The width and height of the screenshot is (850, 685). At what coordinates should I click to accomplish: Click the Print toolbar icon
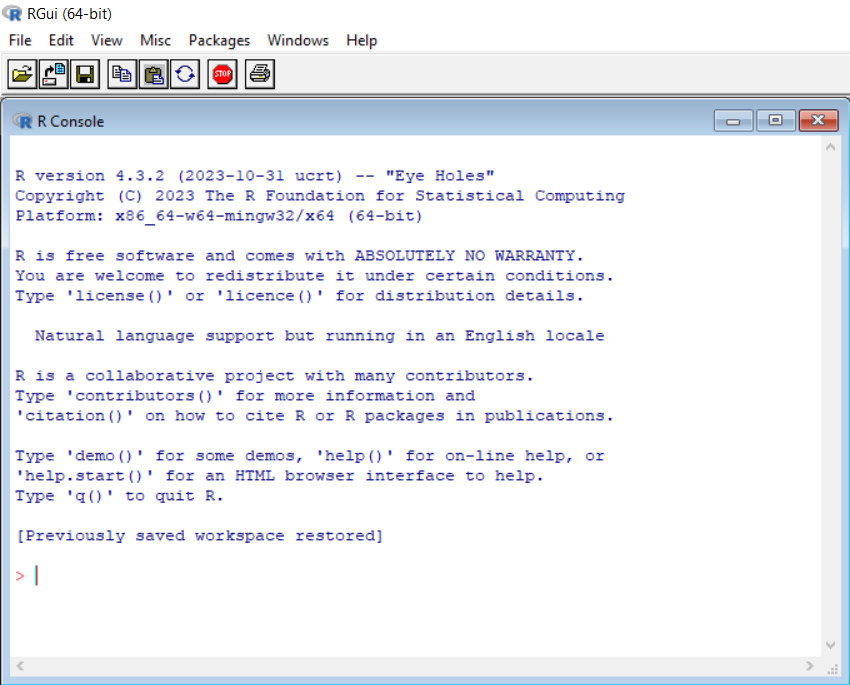coord(260,74)
